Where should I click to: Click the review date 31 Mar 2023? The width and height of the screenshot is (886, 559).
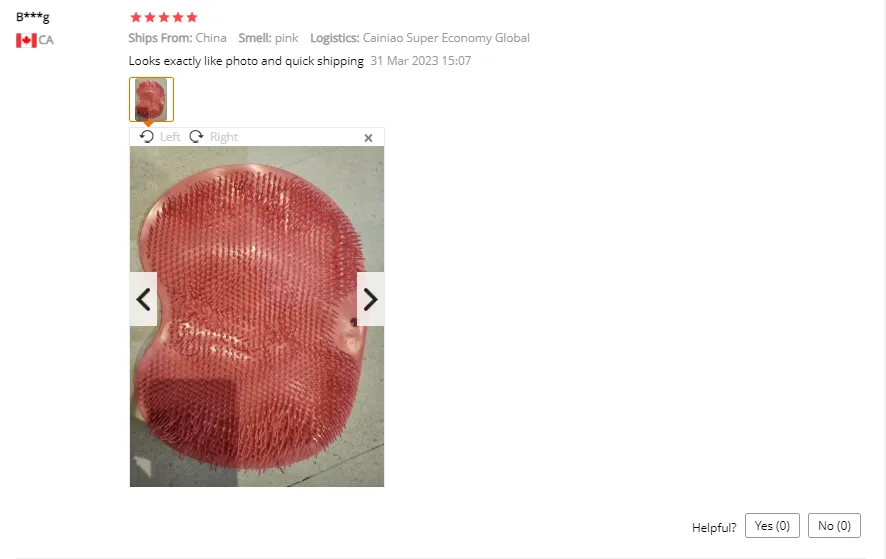[420, 61]
